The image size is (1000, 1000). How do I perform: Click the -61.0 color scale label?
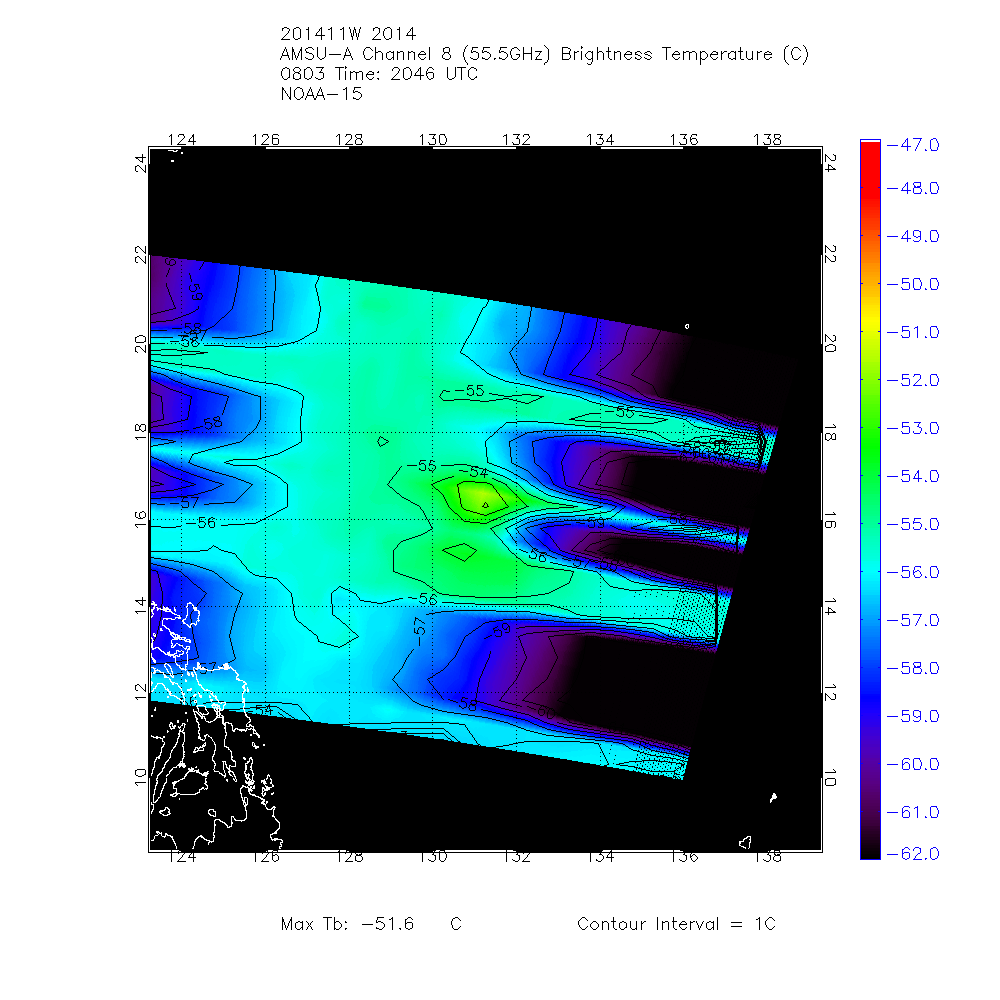913,812
